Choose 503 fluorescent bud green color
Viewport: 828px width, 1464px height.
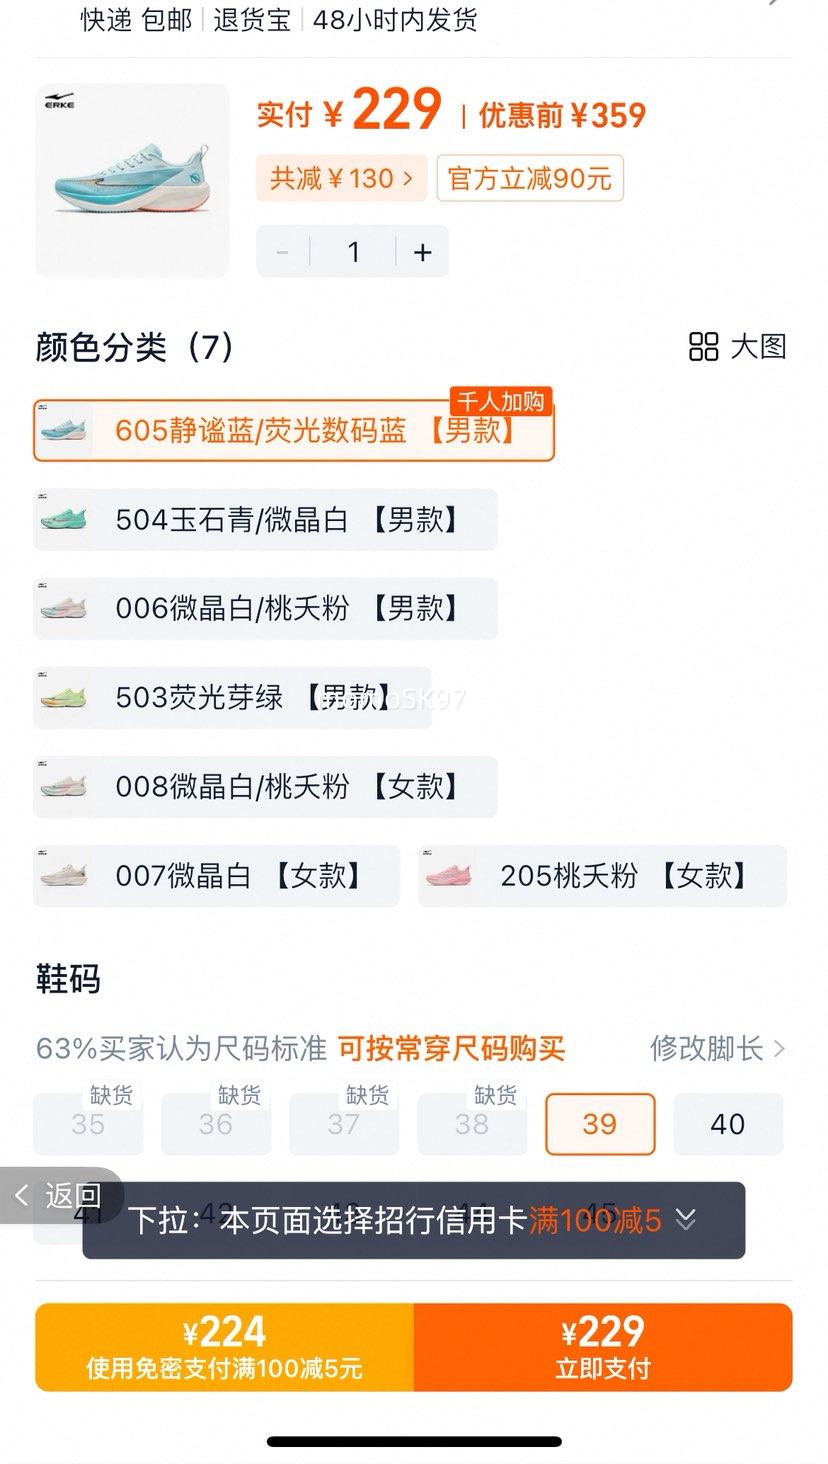point(232,697)
